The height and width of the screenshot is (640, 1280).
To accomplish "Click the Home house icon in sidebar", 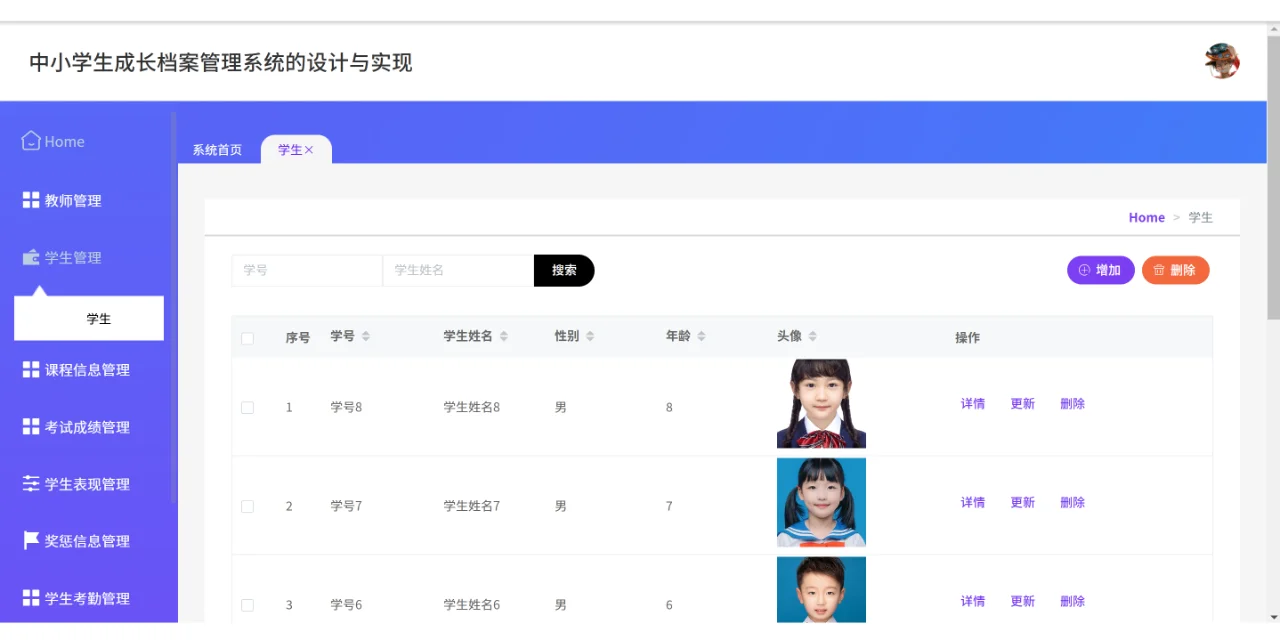I will click(31, 141).
